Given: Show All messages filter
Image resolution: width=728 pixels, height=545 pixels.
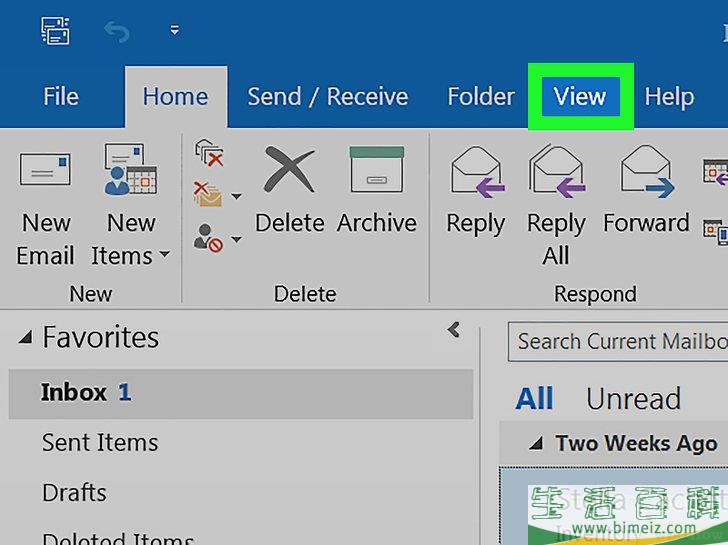Looking at the screenshot, I should pos(534,398).
